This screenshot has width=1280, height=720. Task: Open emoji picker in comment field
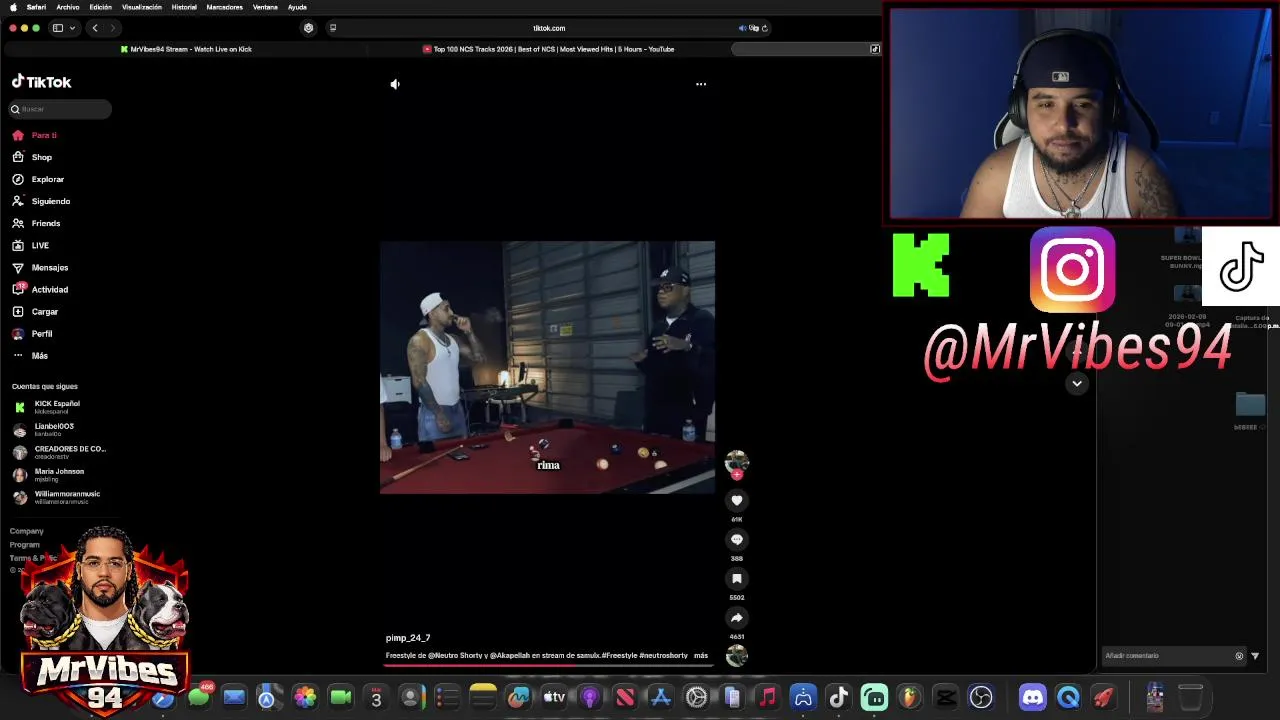[x=1239, y=656]
